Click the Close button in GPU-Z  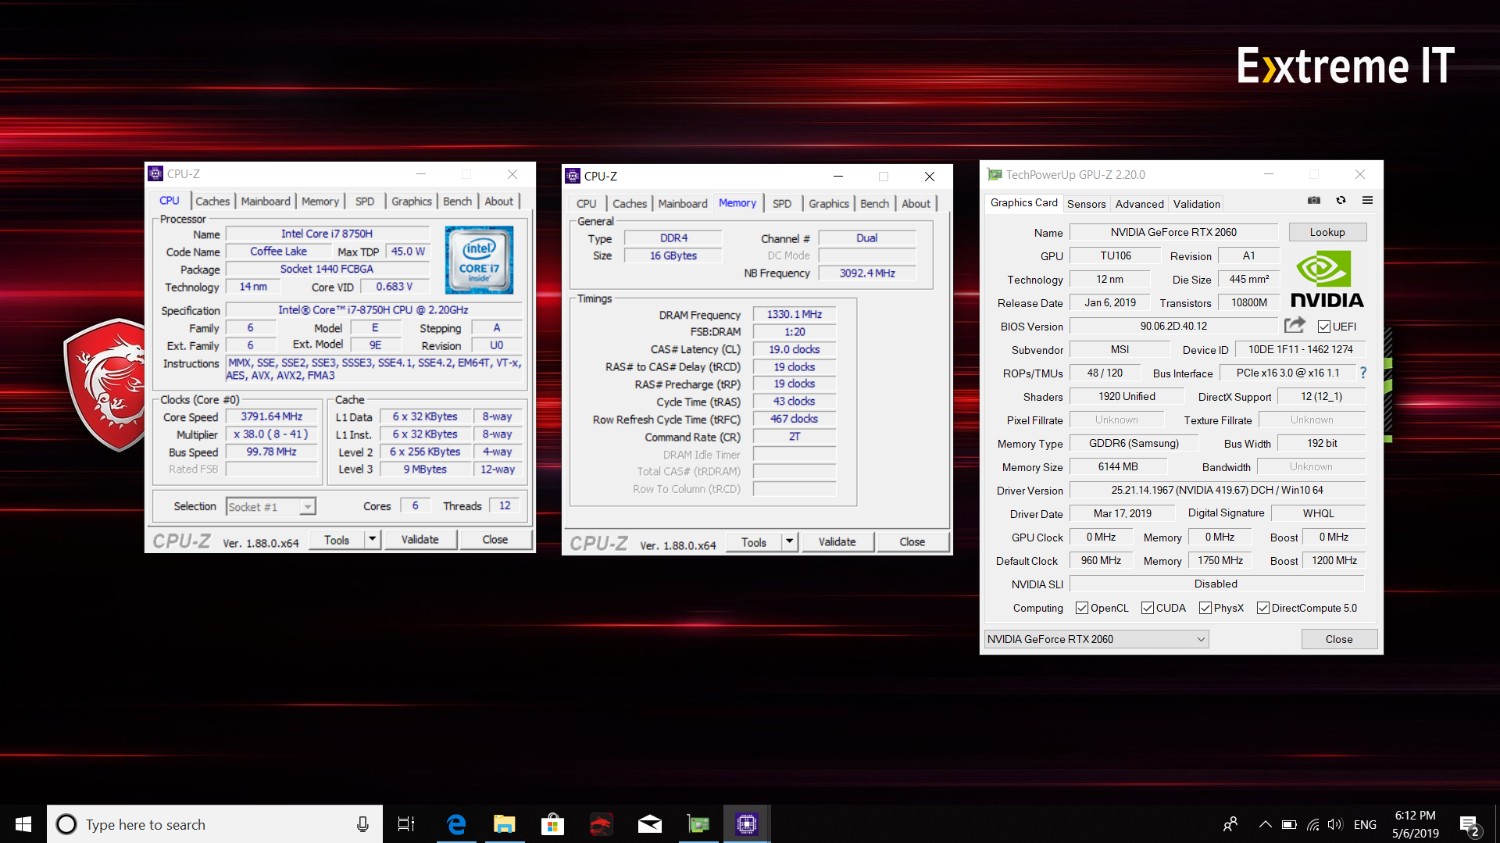1339,639
